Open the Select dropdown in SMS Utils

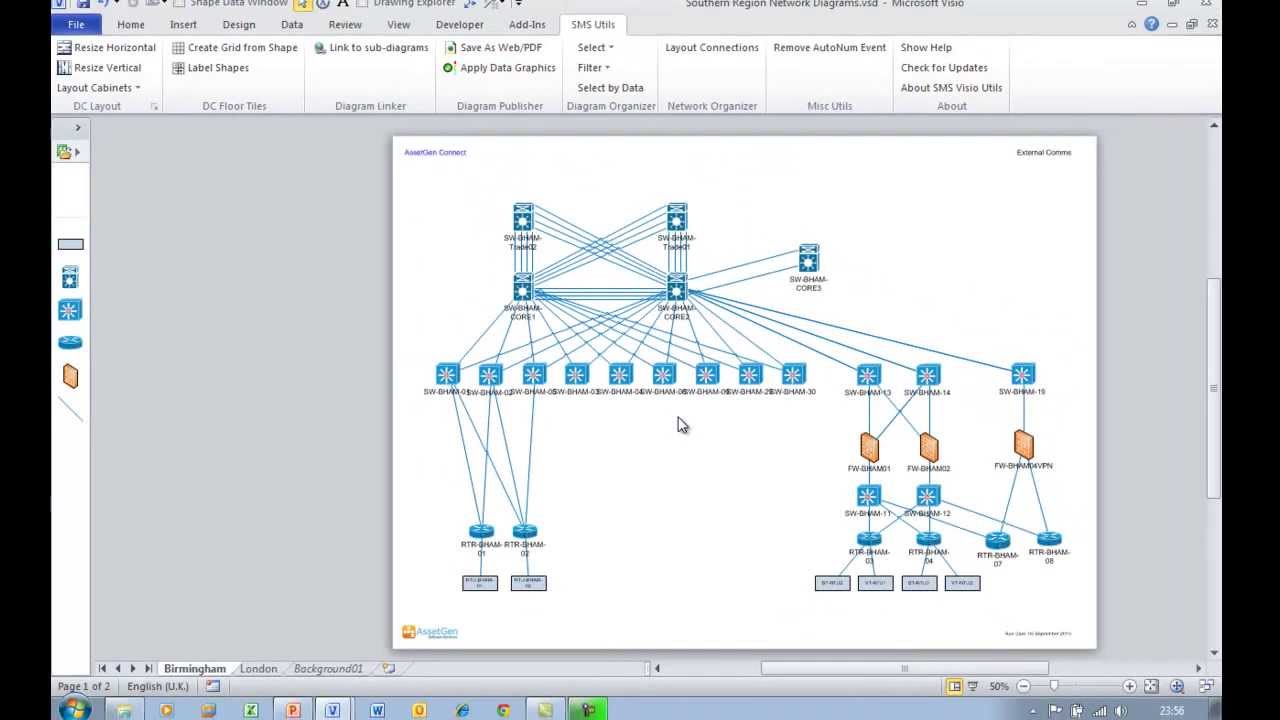point(594,47)
